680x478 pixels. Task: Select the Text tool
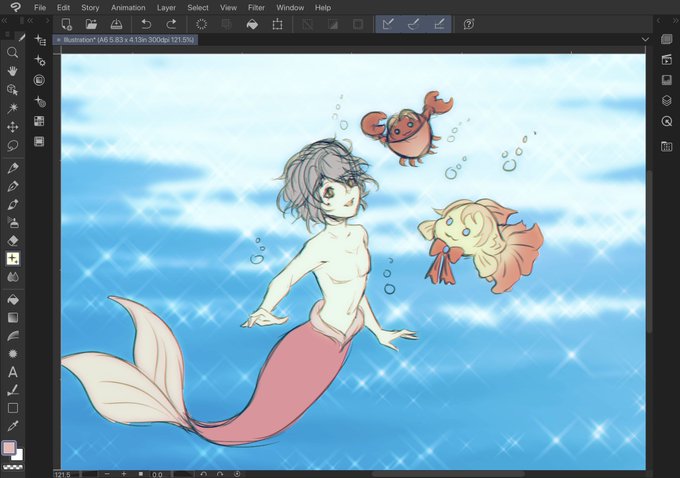click(13, 372)
